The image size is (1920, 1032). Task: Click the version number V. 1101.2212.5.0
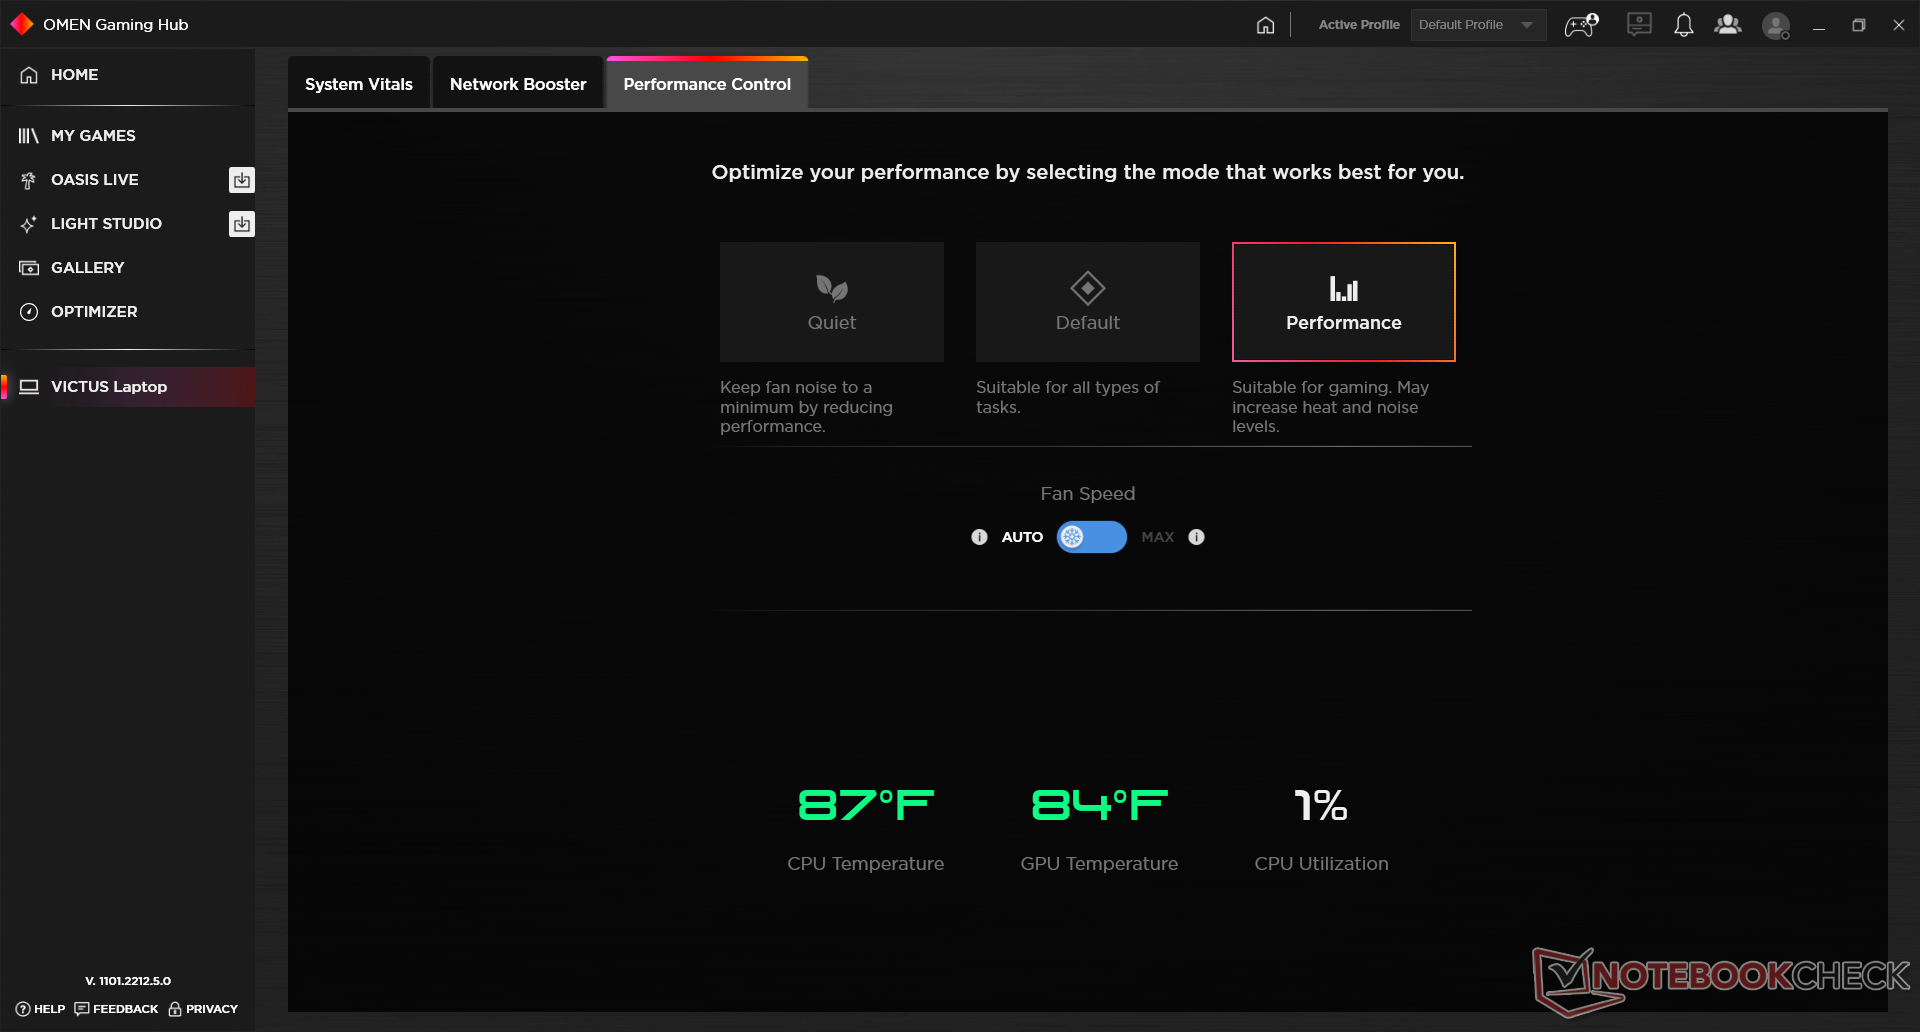tap(128, 981)
